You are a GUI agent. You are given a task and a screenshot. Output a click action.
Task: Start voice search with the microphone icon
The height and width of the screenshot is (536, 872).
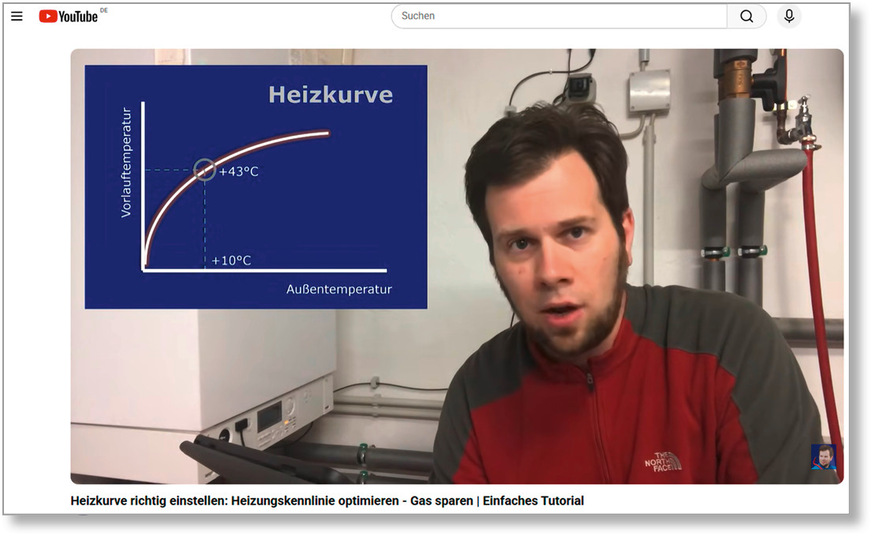(x=789, y=16)
